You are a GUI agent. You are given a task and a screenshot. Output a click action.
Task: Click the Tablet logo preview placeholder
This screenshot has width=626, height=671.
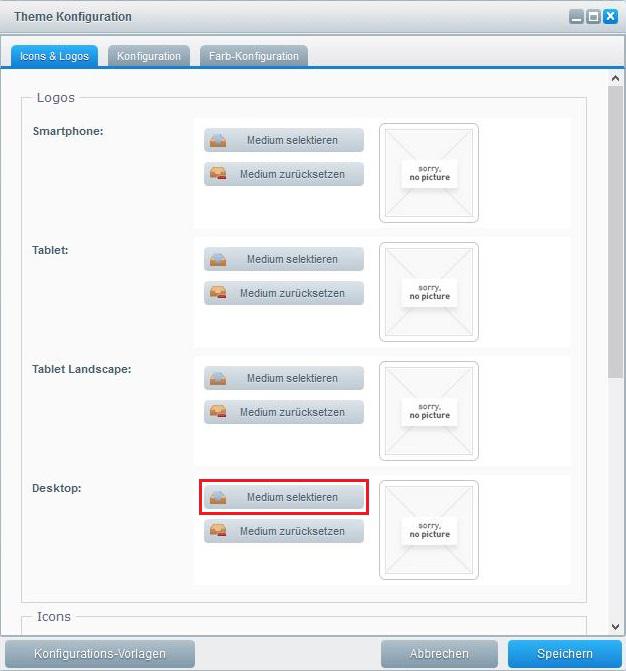(x=428, y=292)
